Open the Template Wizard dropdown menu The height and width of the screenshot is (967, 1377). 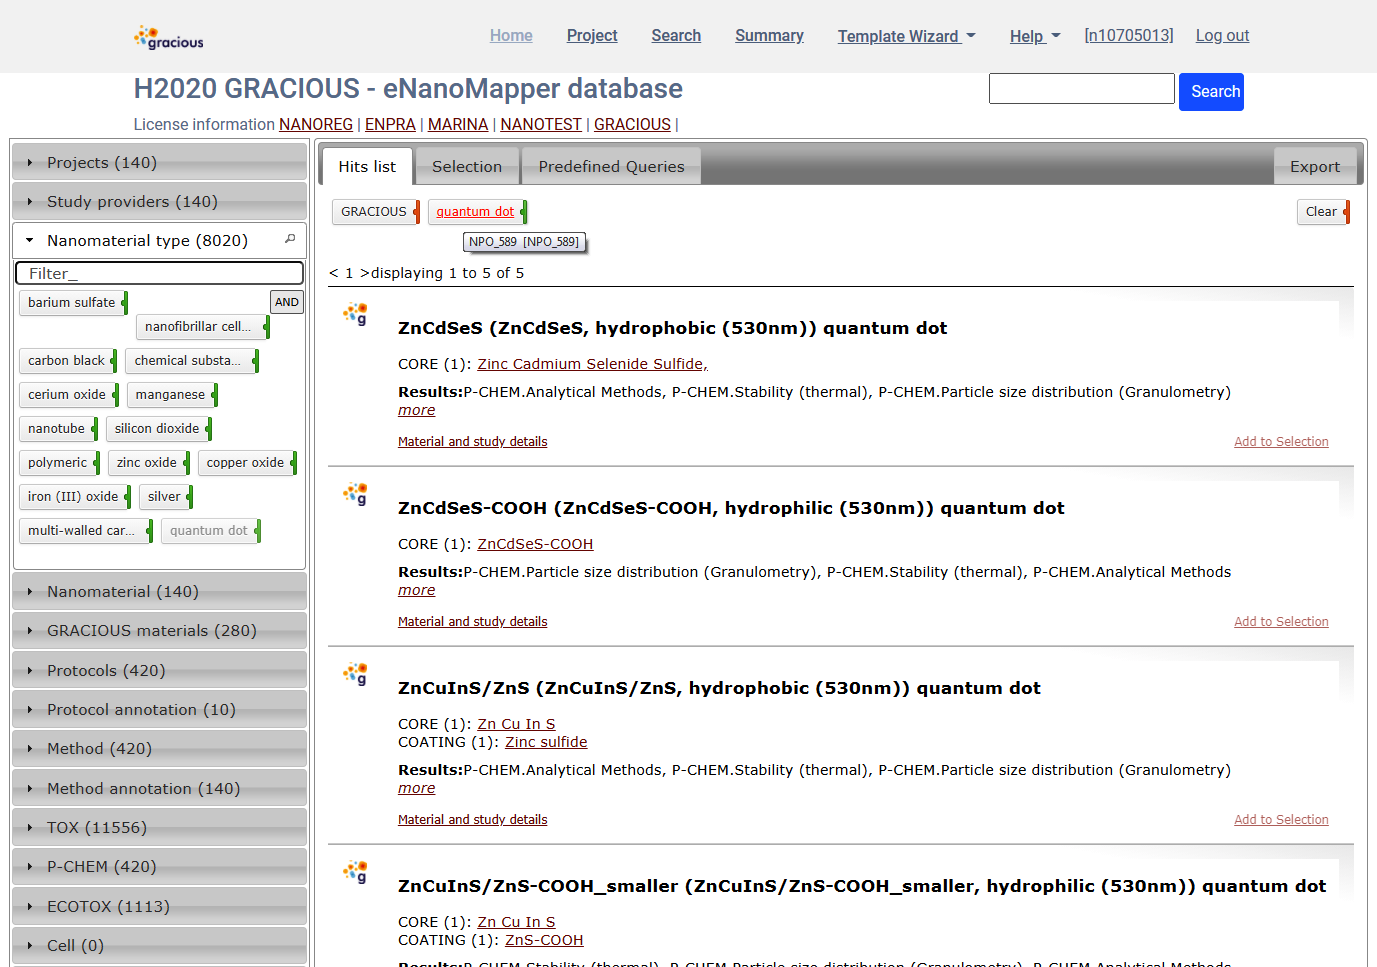(905, 36)
